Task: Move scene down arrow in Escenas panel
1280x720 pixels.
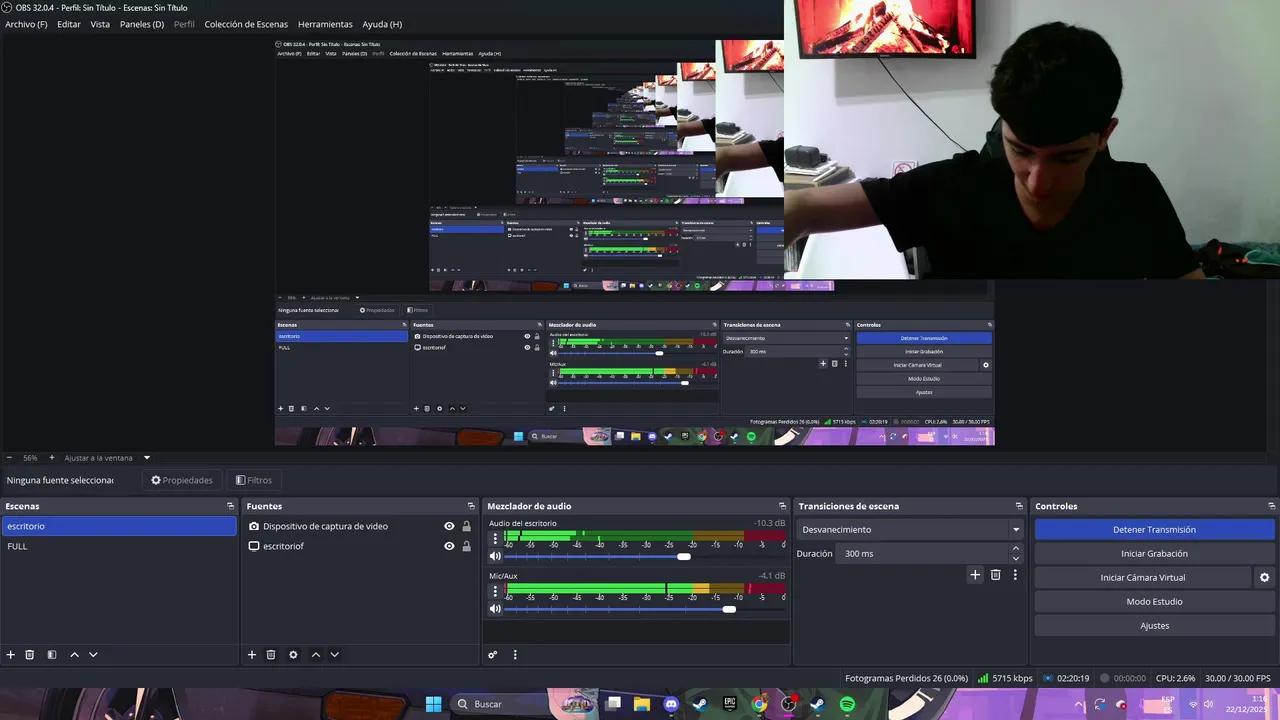Action: point(93,655)
